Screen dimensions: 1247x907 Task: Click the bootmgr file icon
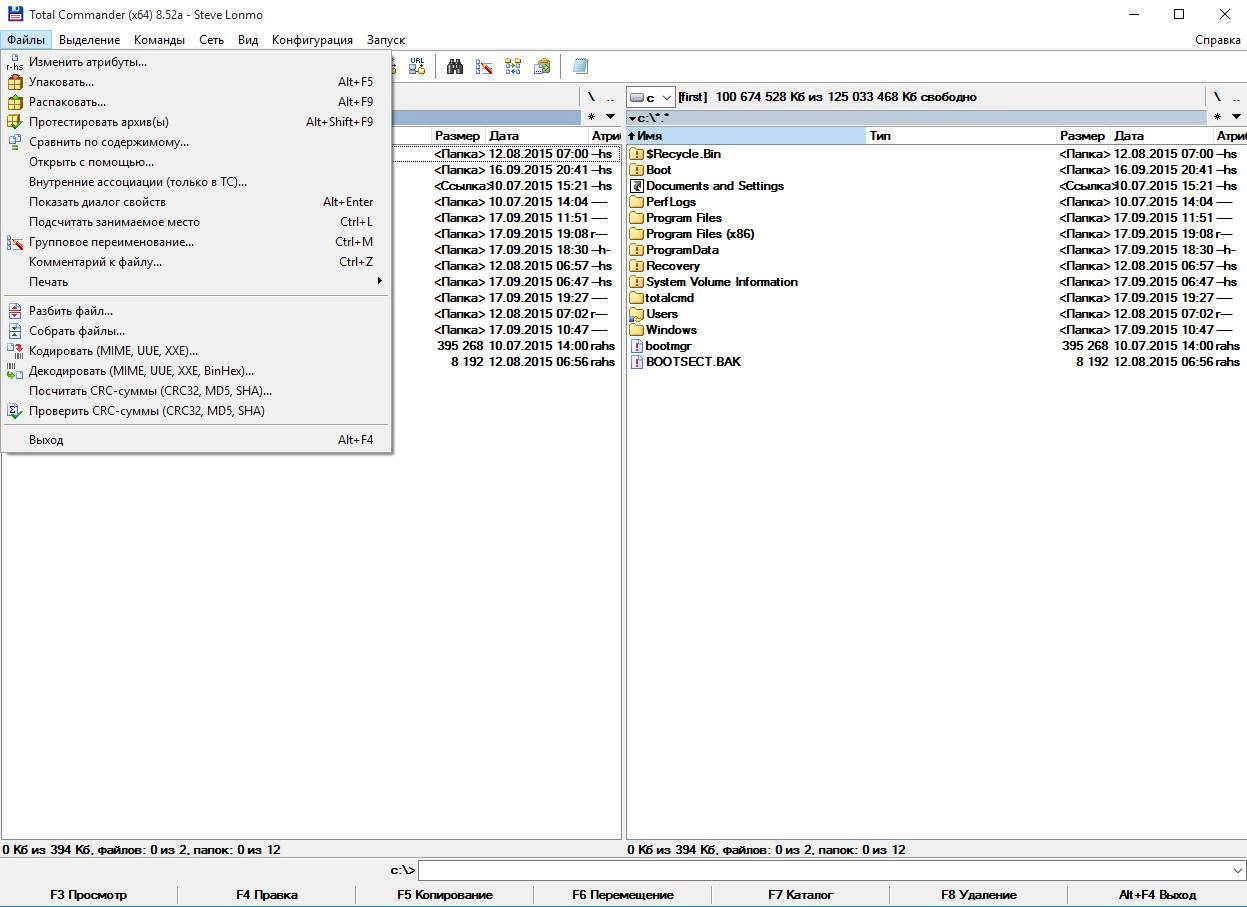click(637, 346)
